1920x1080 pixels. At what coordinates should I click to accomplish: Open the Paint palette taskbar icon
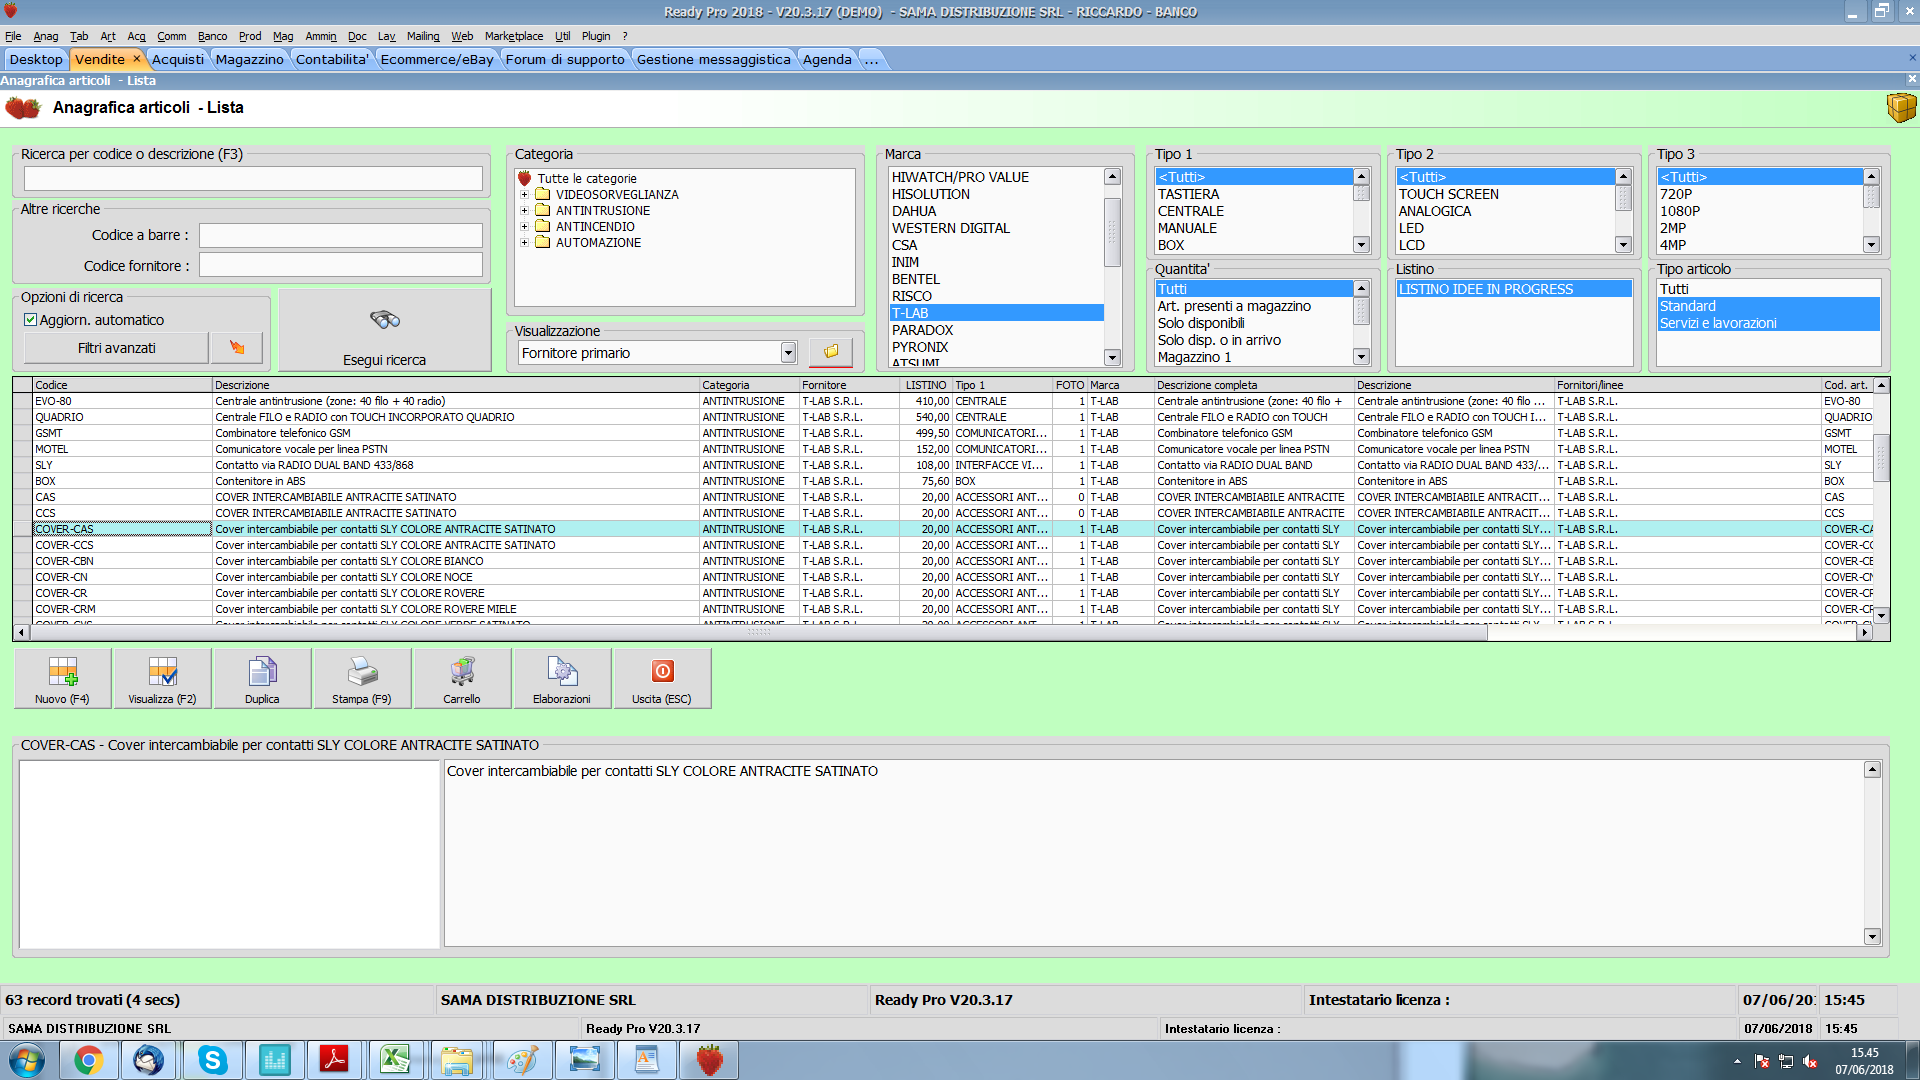pyautogui.click(x=521, y=1060)
